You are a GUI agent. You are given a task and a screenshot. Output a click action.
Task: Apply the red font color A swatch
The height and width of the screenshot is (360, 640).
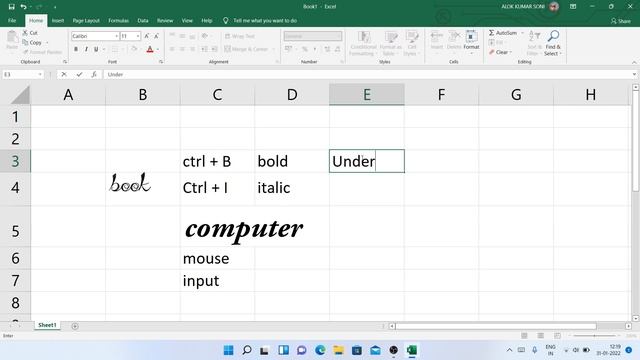(x=150, y=49)
